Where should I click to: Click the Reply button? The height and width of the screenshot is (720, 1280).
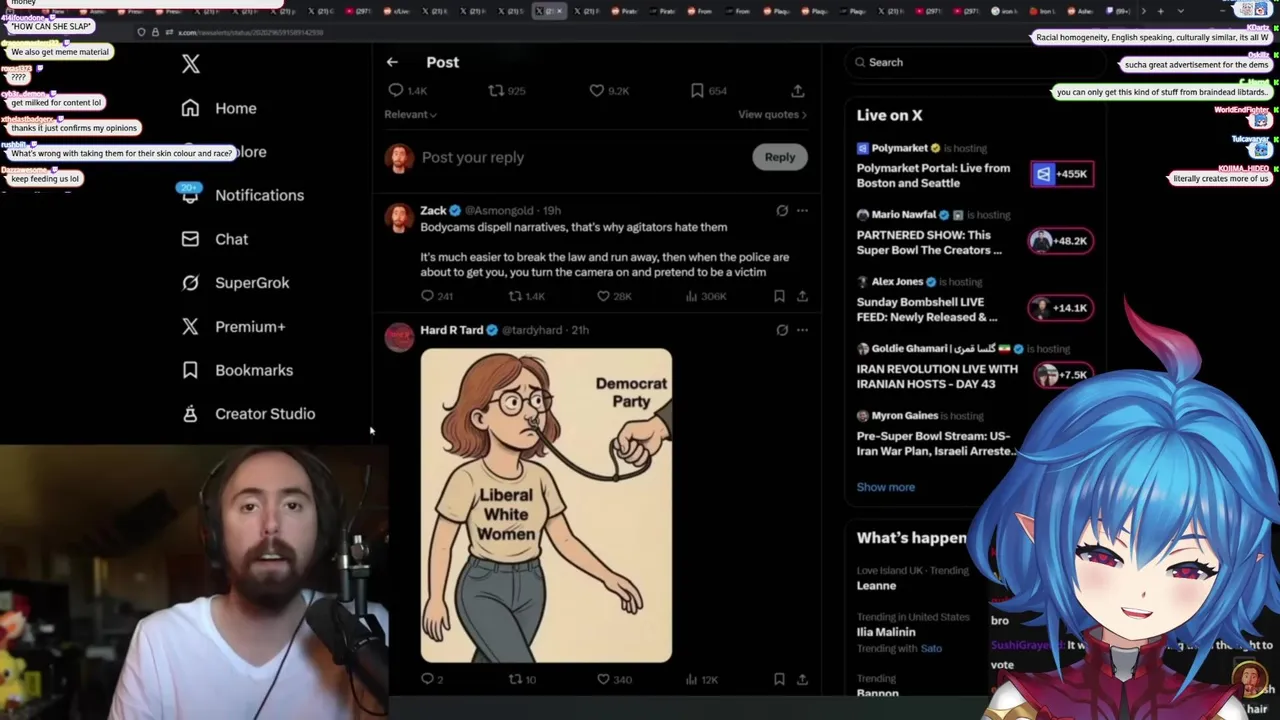pos(780,157)
